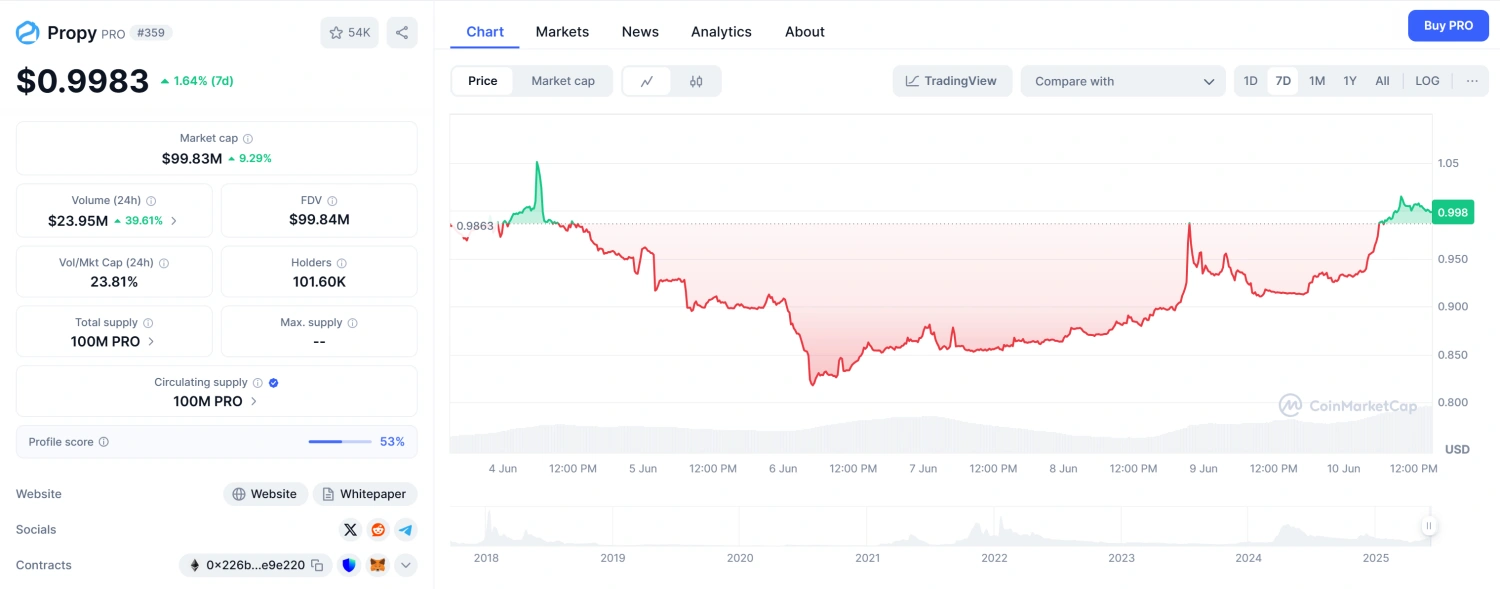Open the Whitepaper link
1500x589 pixels.
coord(365,494)
